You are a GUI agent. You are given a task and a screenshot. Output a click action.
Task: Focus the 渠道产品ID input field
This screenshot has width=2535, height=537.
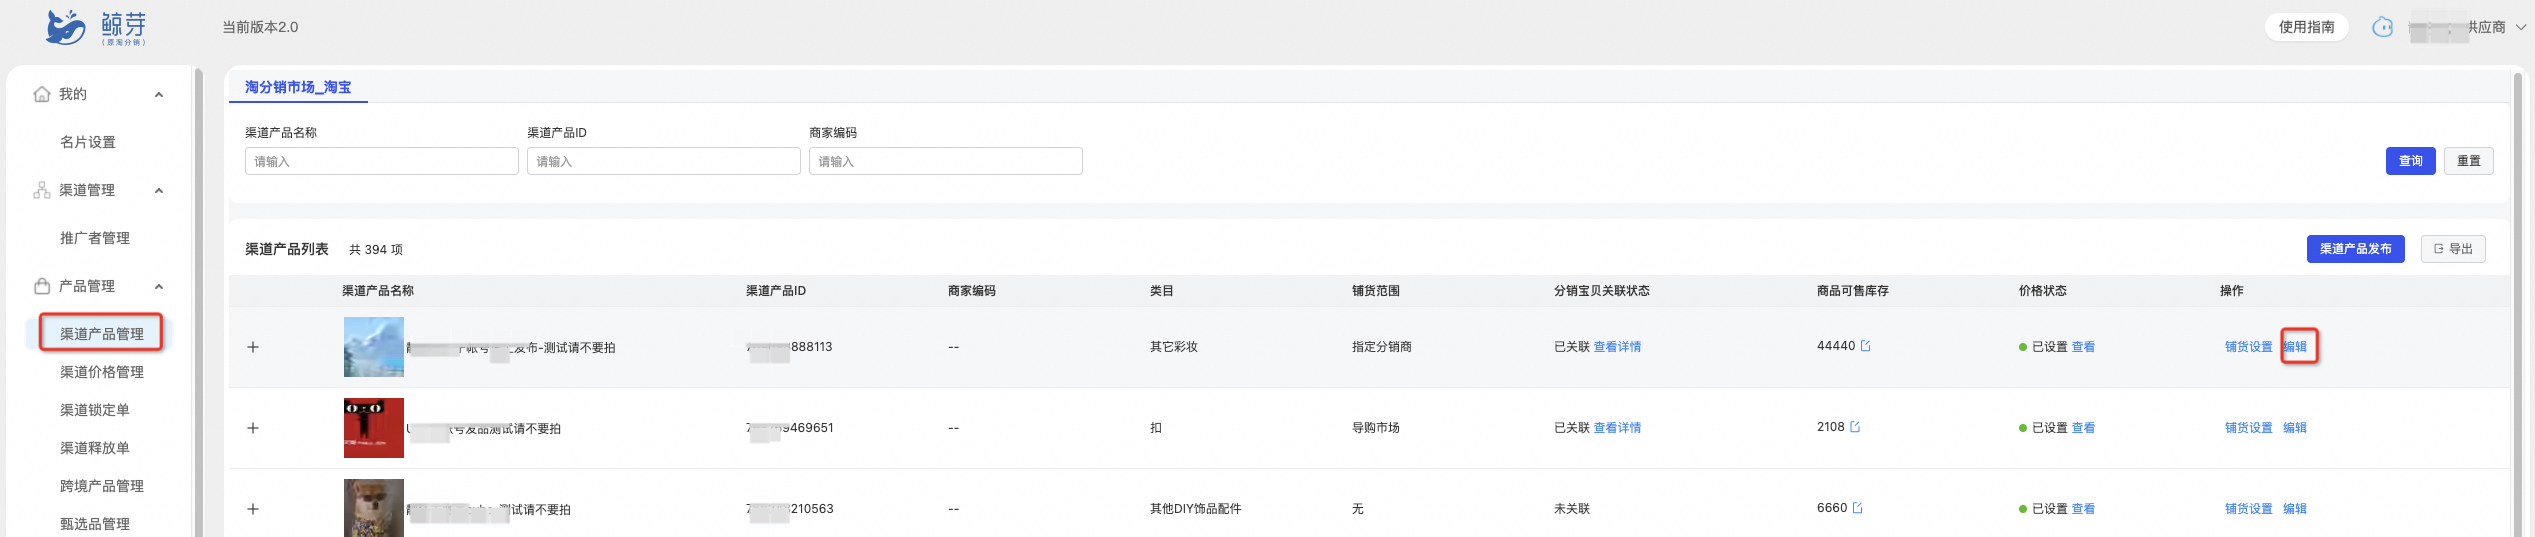pyautogui.click(x=663, y=161)
